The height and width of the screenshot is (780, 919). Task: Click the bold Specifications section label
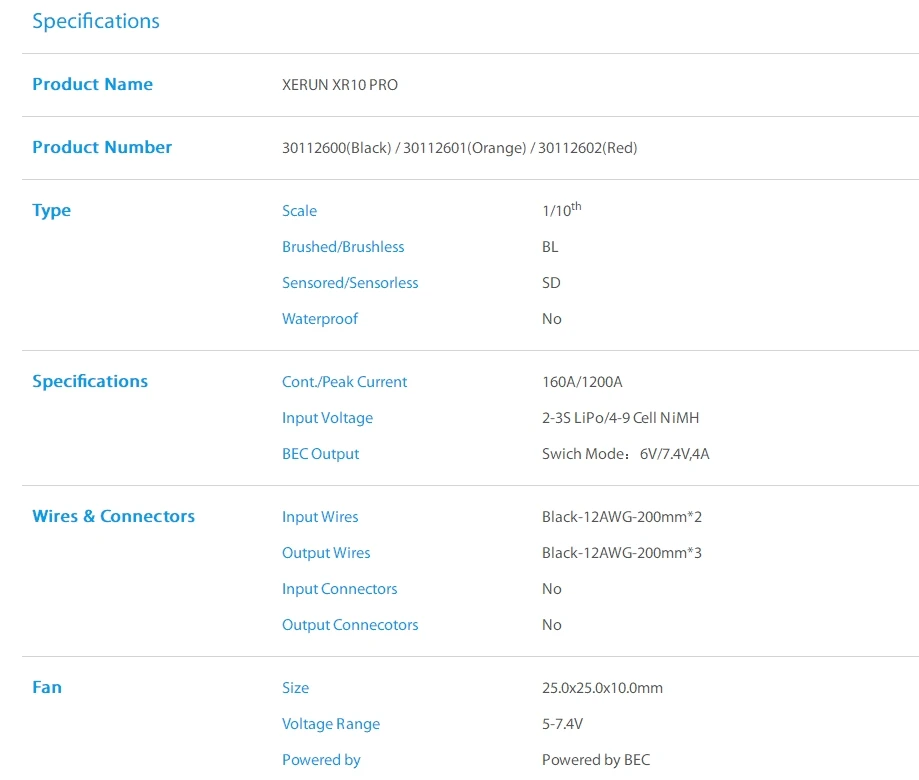tap(90, 382)
